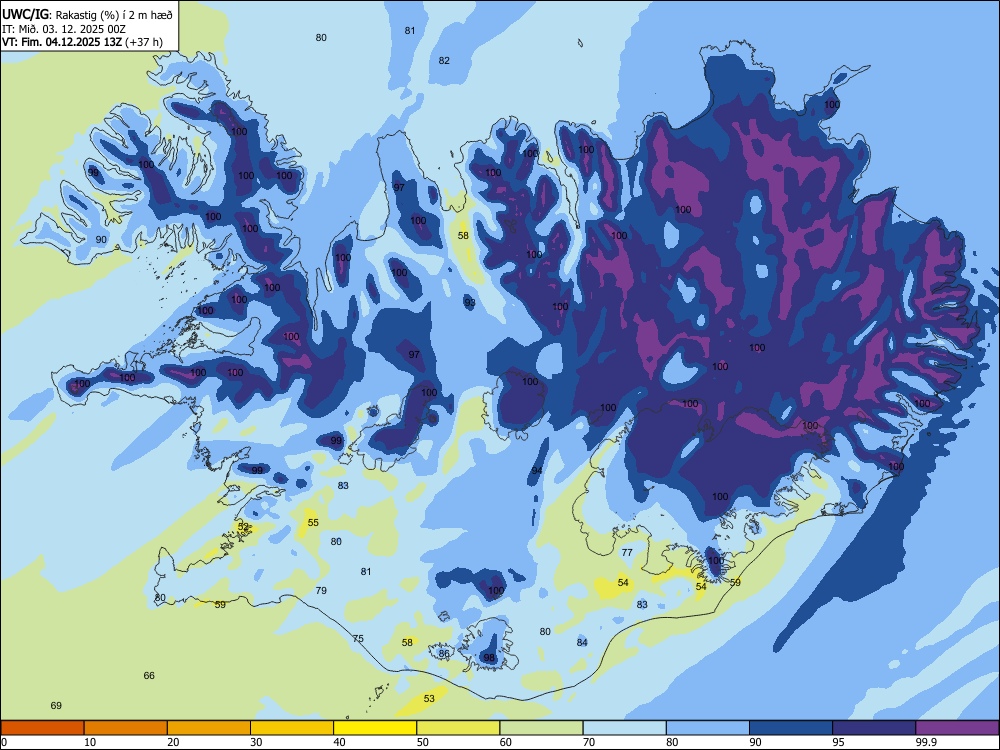
Task: Click the '55' humidity value on the map
Action: click(x=313, y=522)
